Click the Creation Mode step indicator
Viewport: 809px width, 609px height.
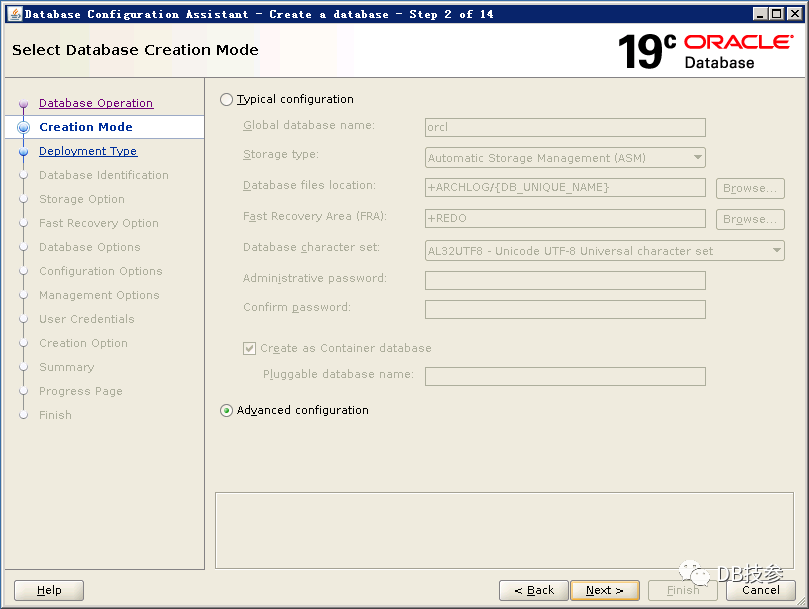[24, 128]
